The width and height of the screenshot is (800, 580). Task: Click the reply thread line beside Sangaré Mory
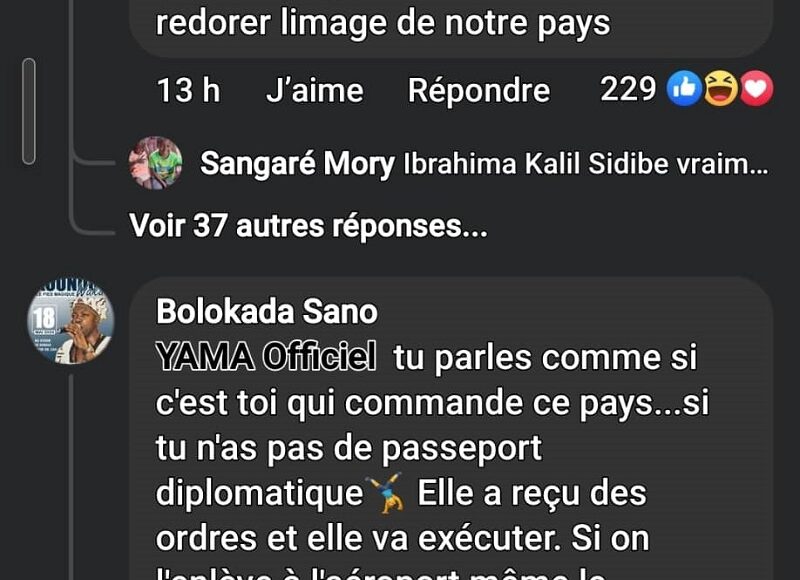click(92, 162)
